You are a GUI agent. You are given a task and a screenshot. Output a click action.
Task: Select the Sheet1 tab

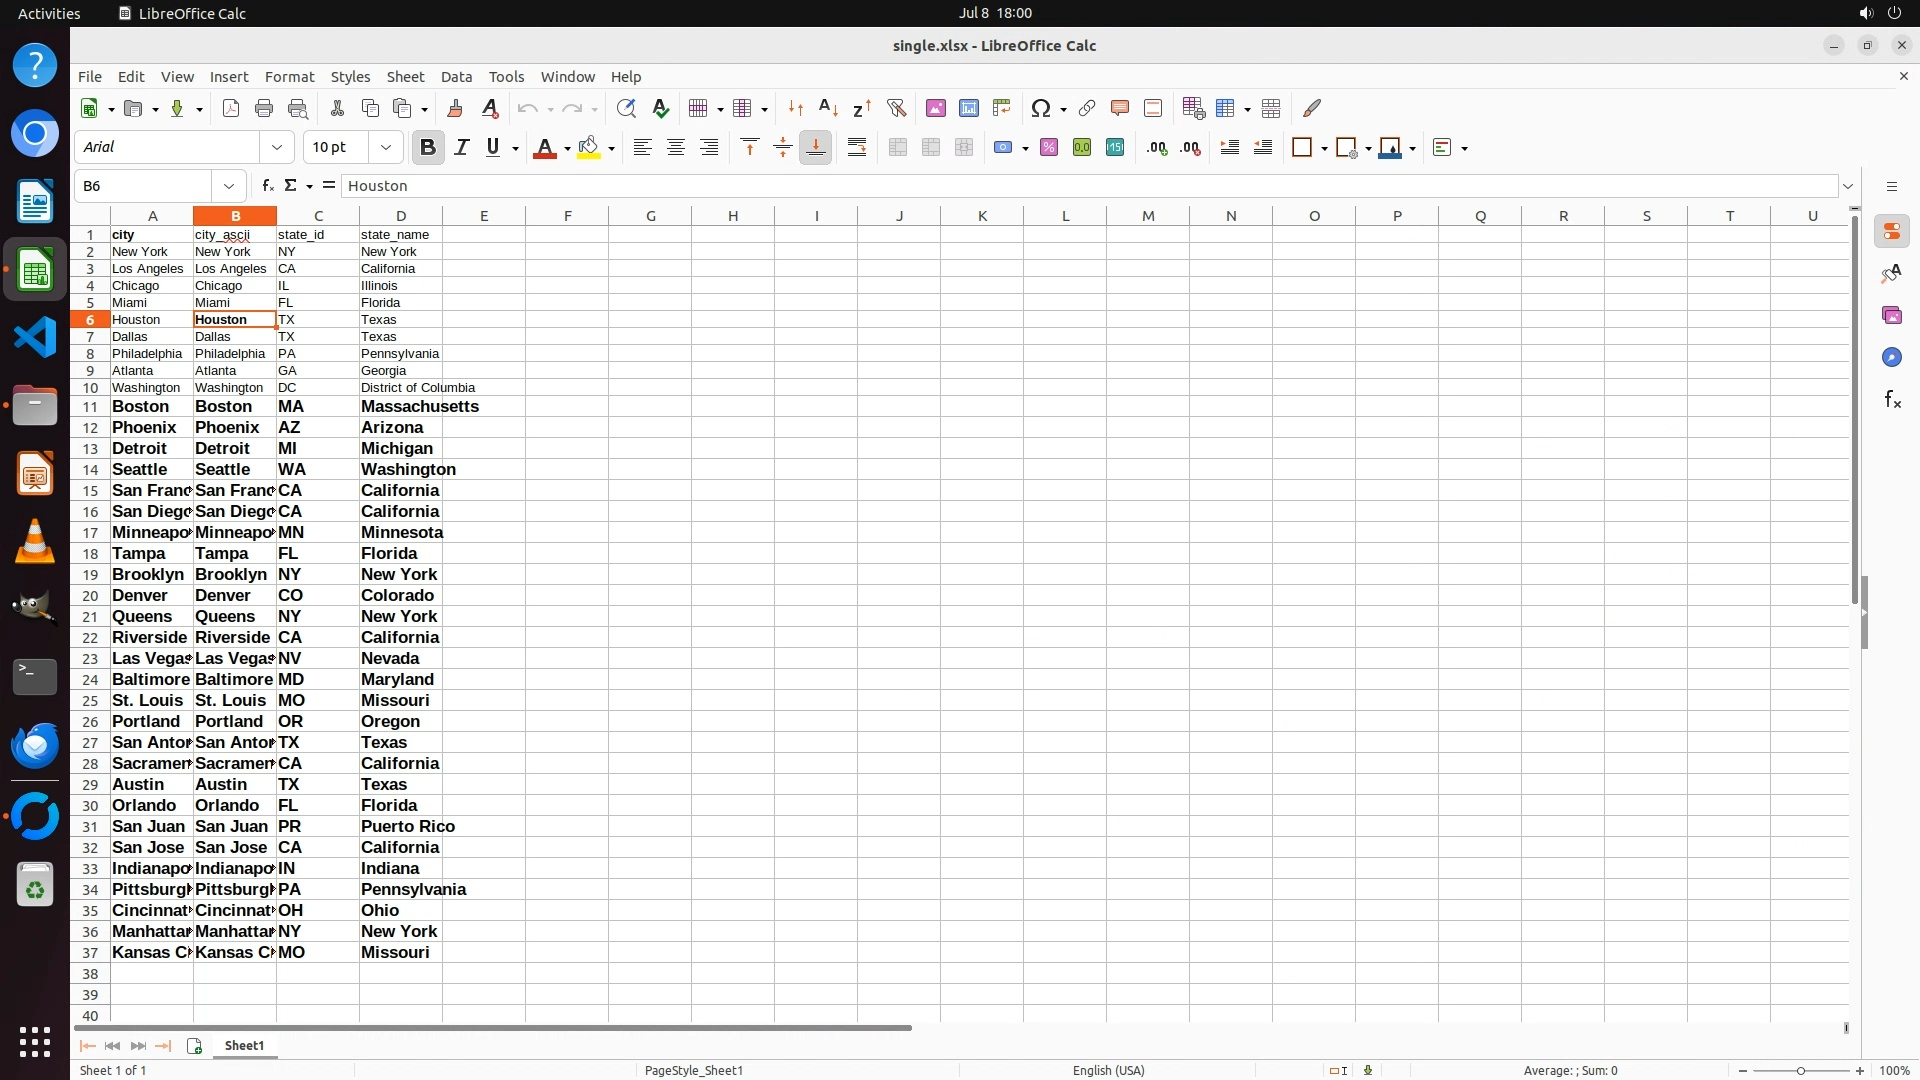tap(244, 1045)
